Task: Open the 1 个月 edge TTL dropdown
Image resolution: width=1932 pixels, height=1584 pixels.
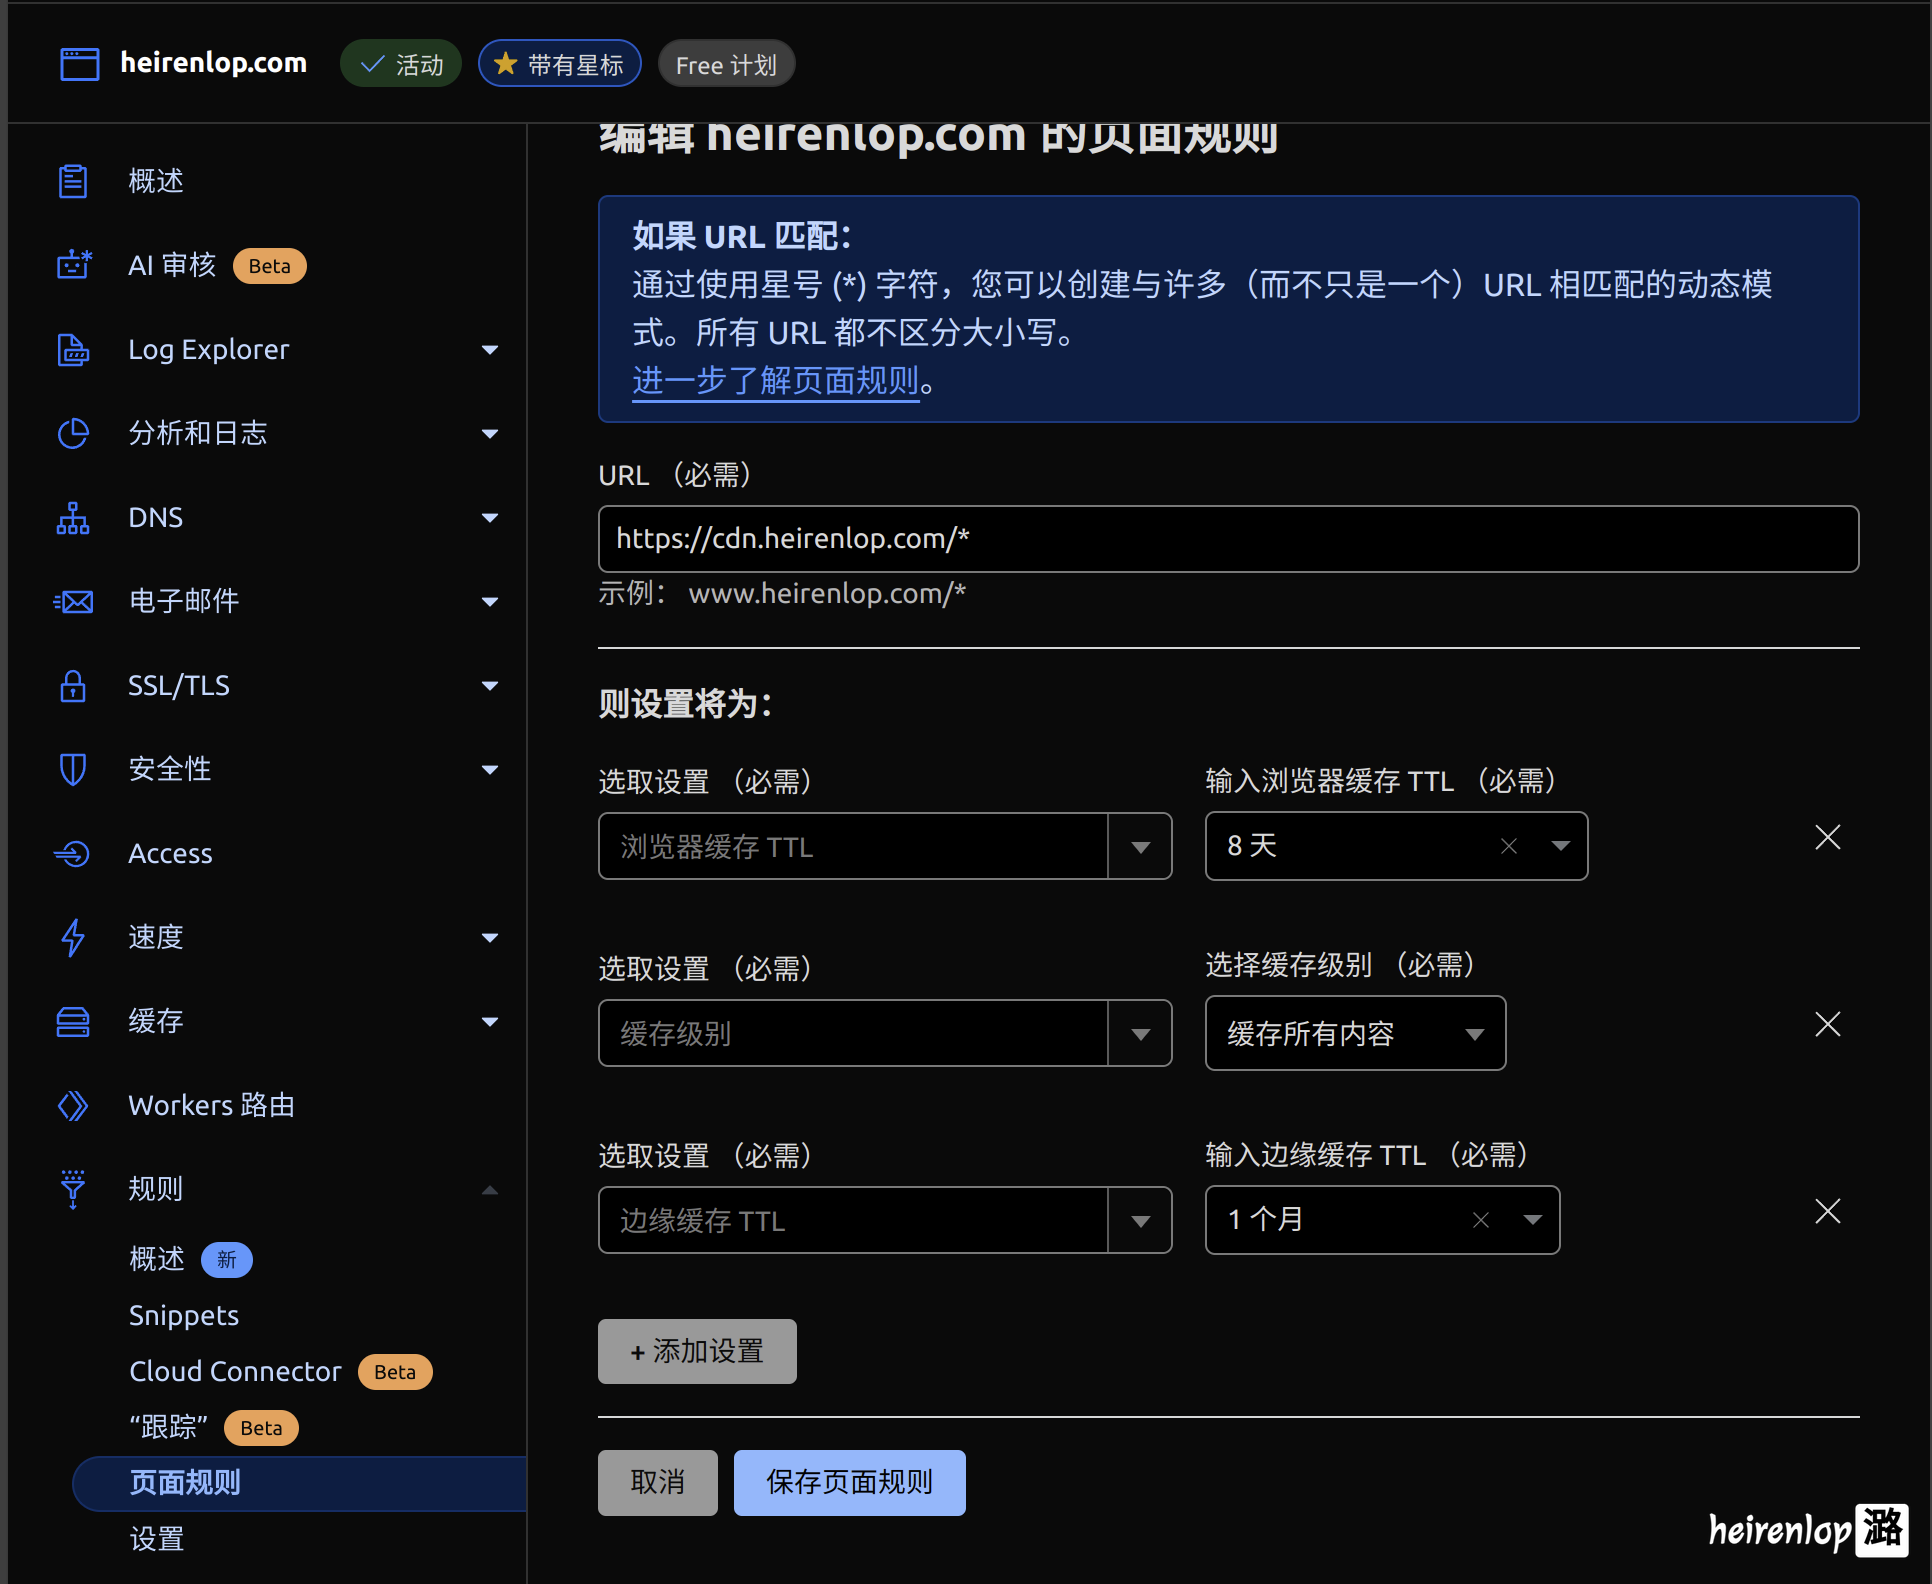Action: (x=1532, y=1220)
